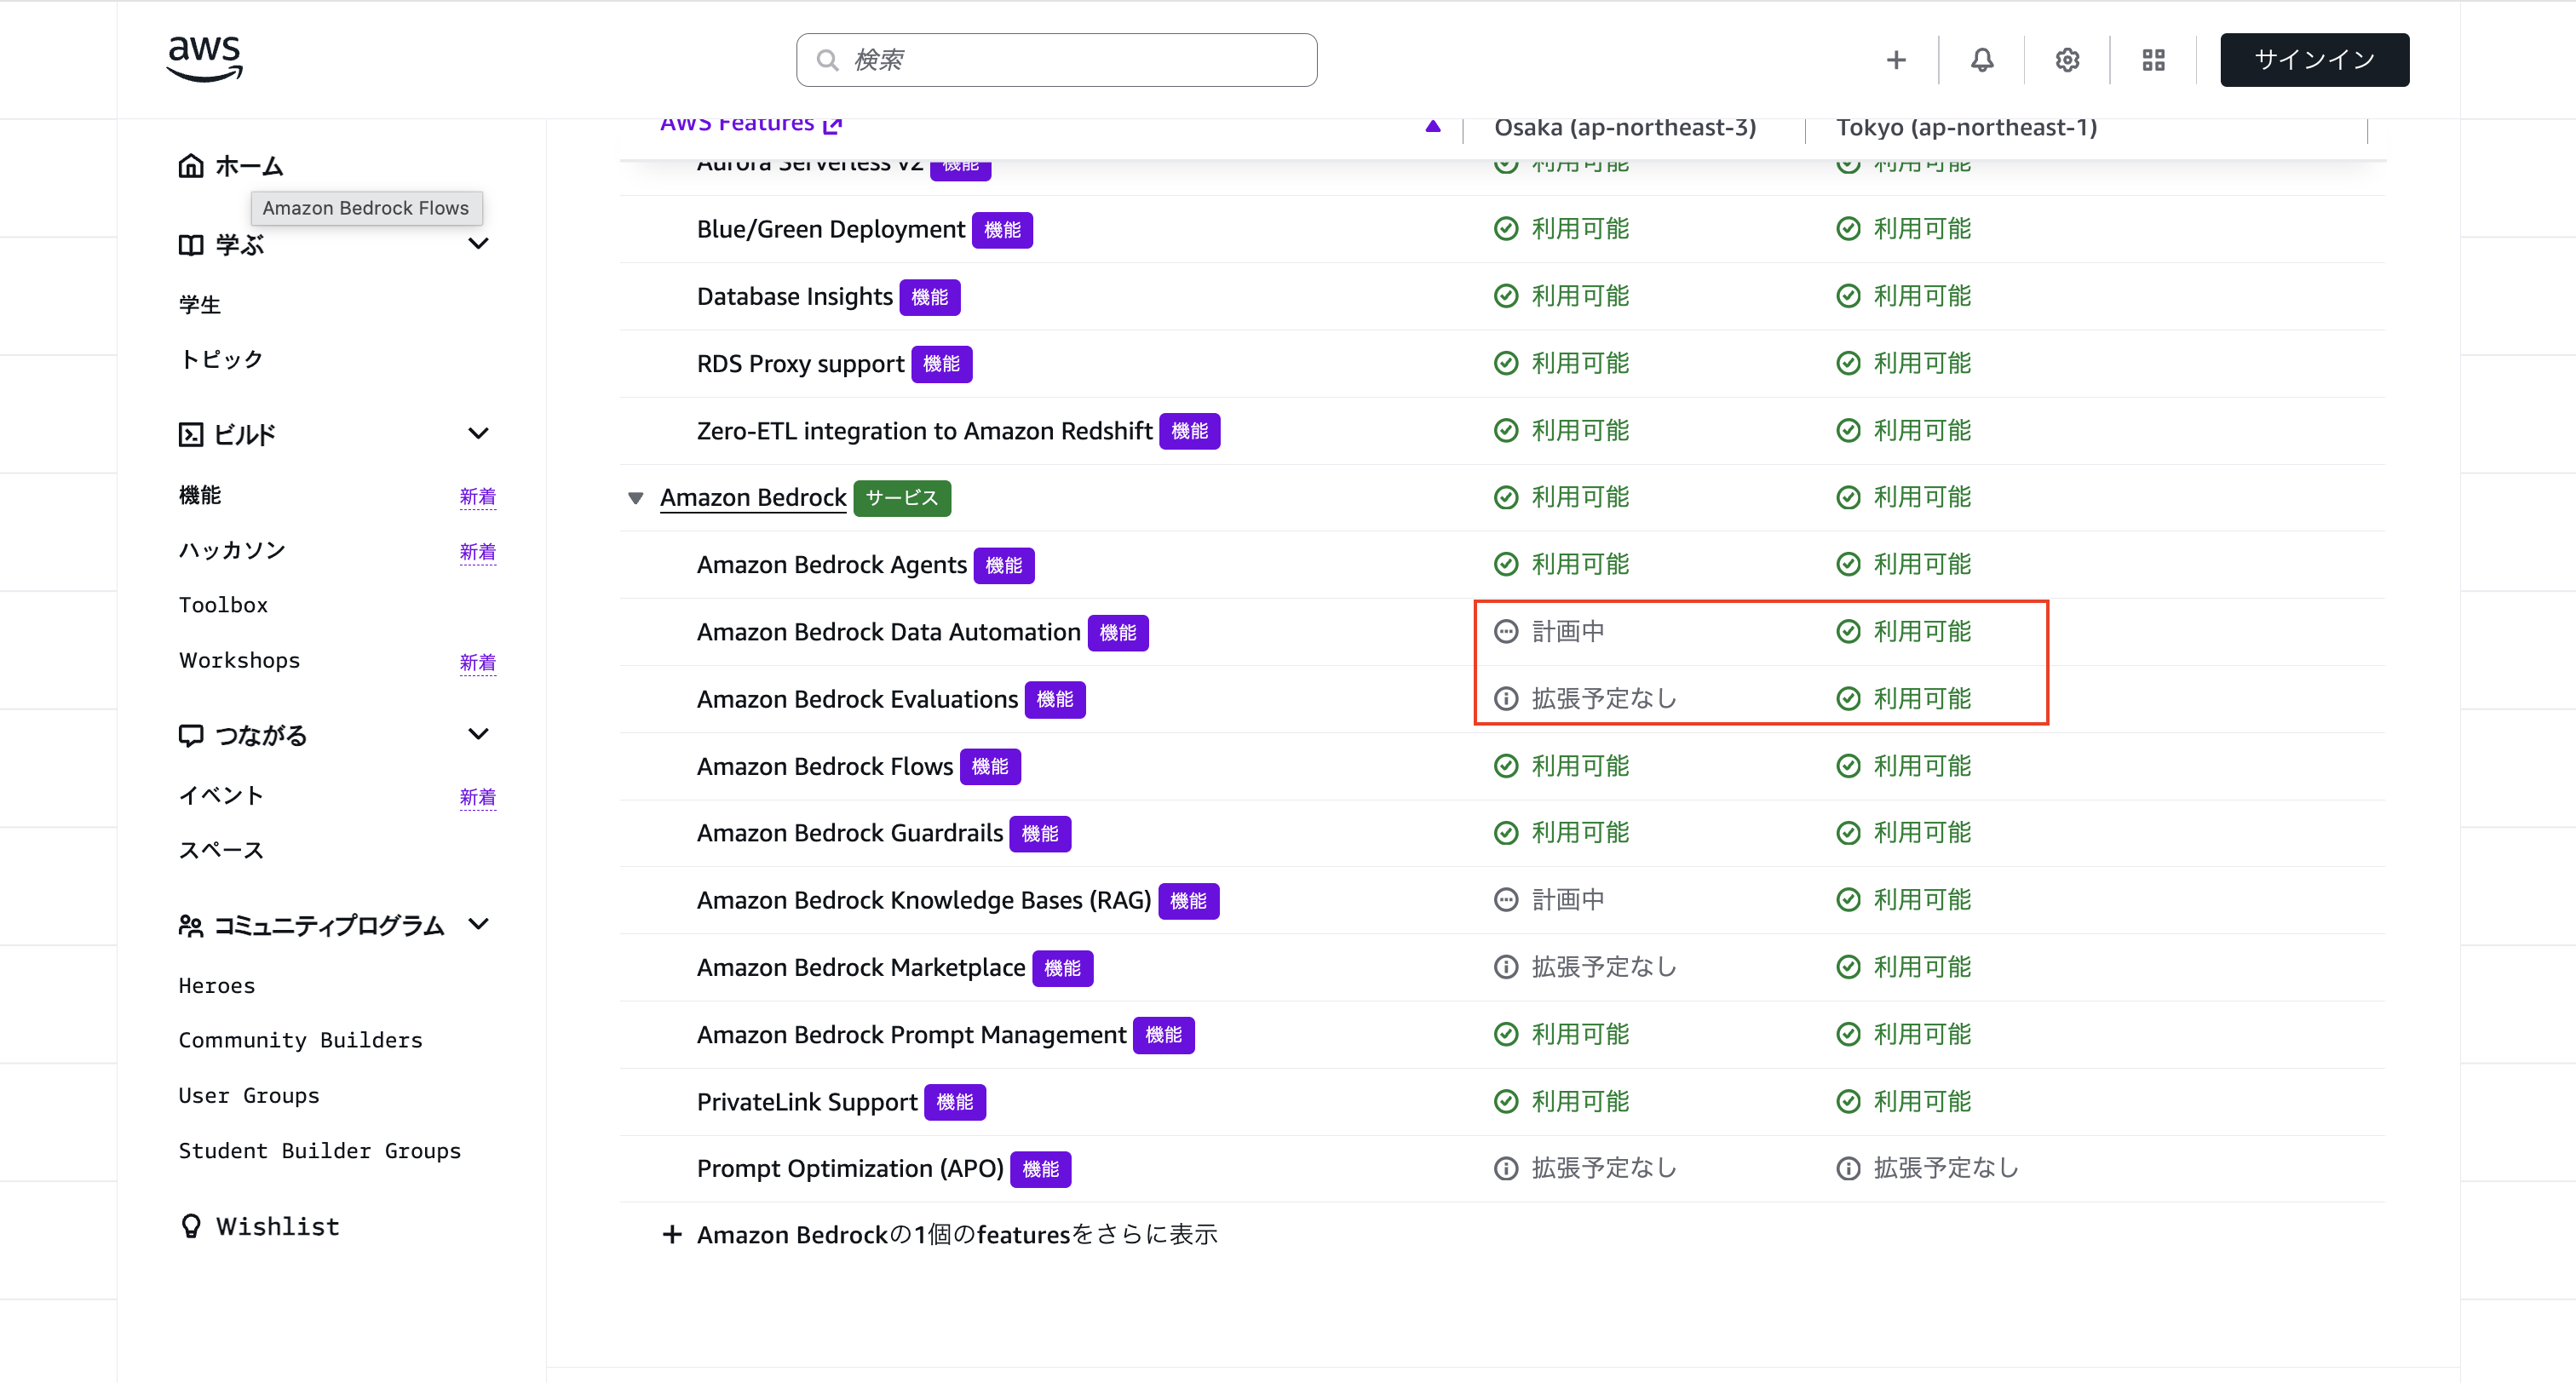Viewport: 2576px width, 1383px height.
Task: Click the ホーム home icon
Action: click(190, 166)
